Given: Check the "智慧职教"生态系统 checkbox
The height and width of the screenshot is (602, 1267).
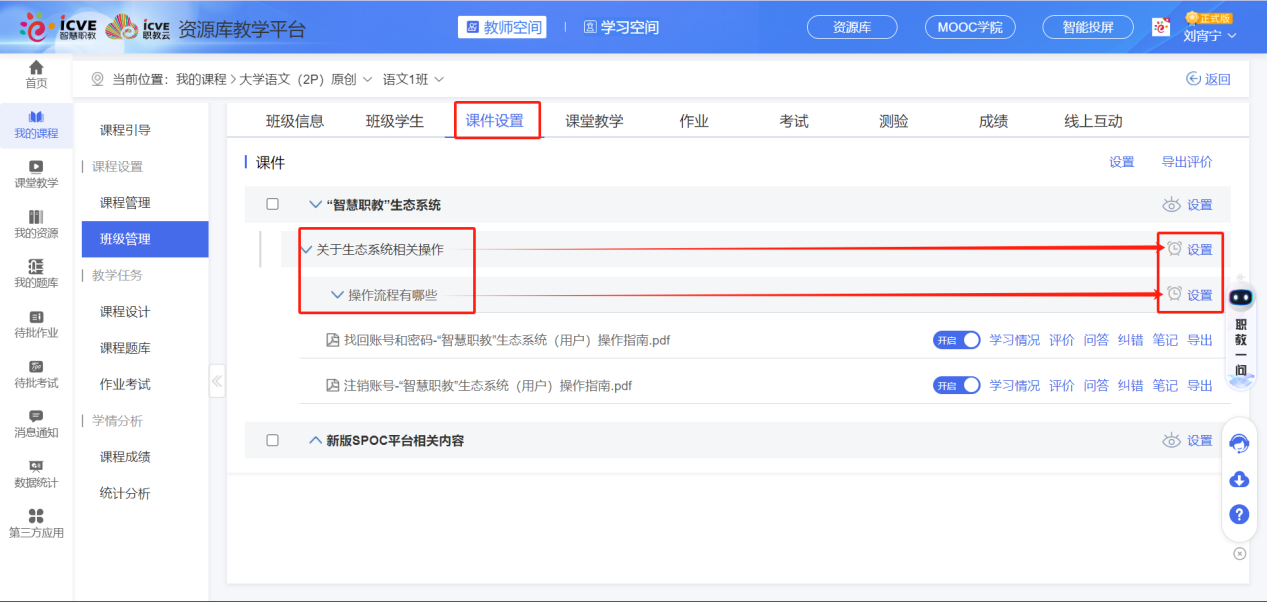Looking at the screenshot, I should (272, 204).
